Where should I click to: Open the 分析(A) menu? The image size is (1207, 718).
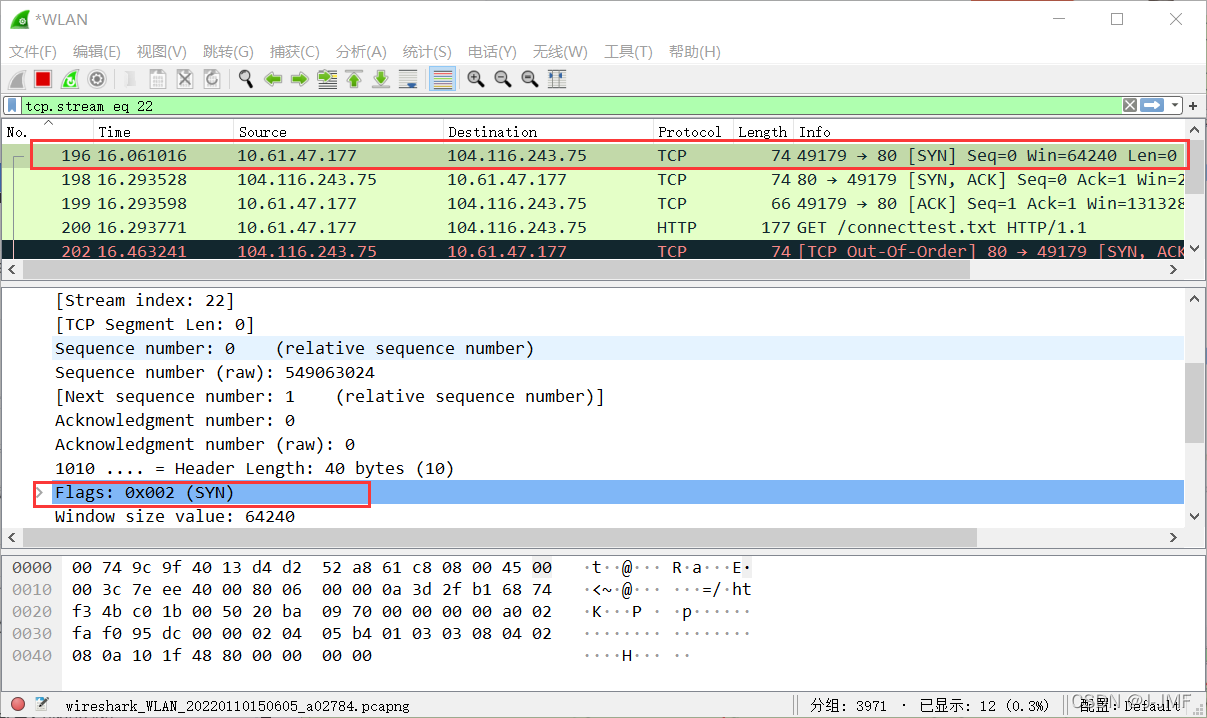361,52
